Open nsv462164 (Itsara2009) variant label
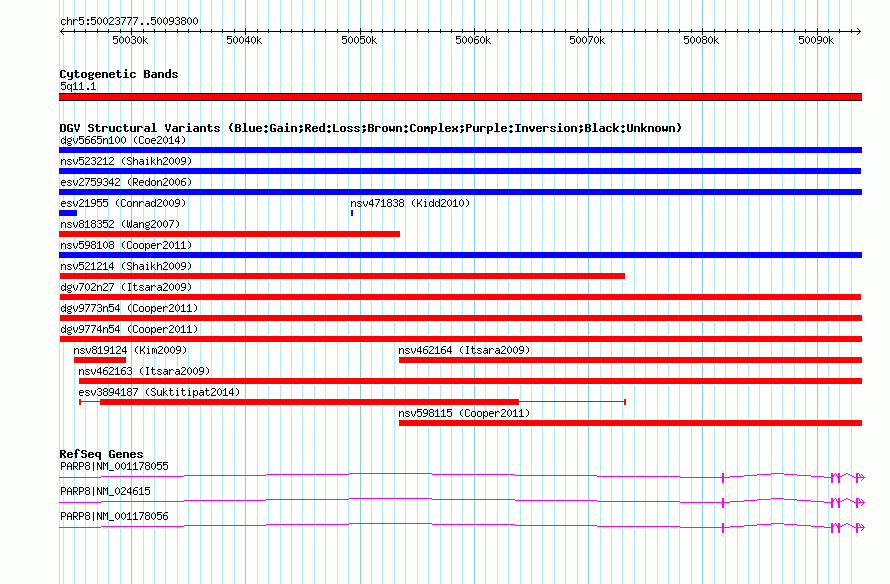Image resolution: width=890 pixels, height=584 pixels. click(x=464, y=350)
